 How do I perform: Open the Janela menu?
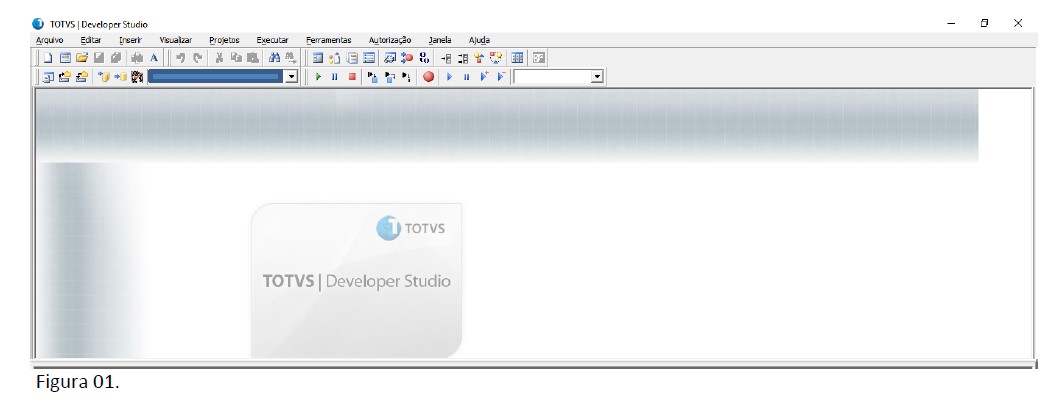click(440, 40)
